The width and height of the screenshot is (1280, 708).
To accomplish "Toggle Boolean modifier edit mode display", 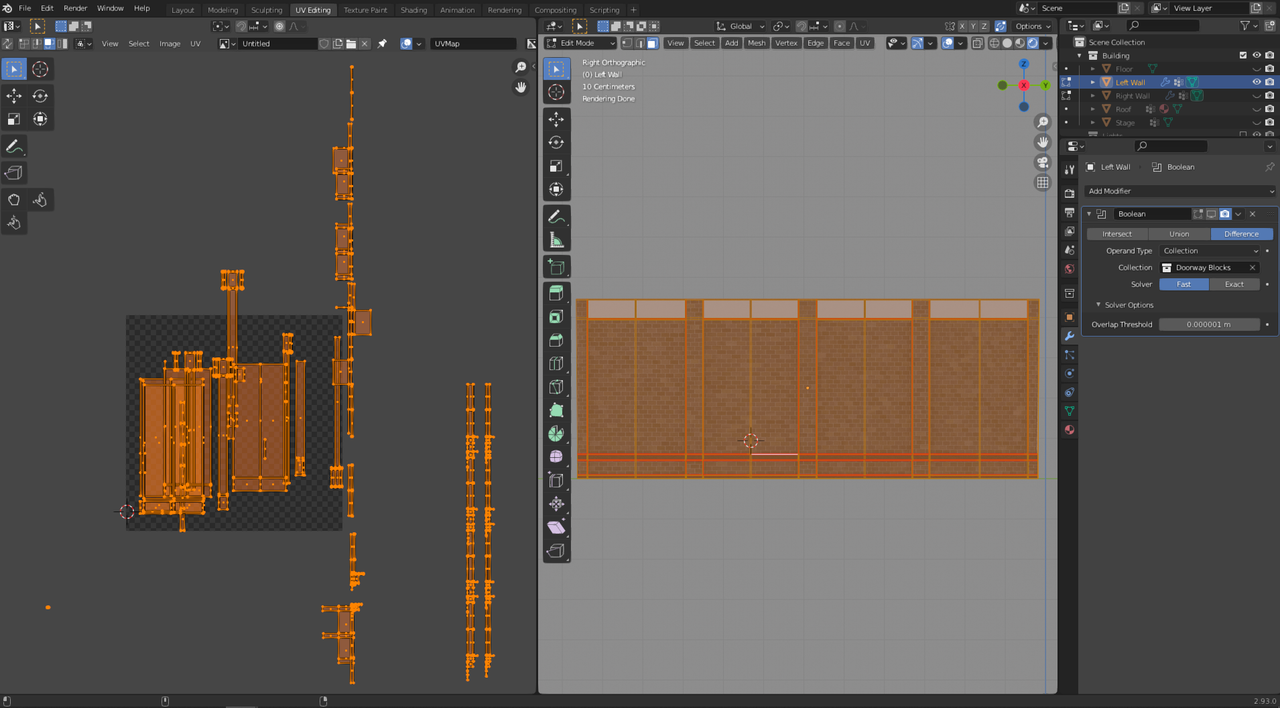I will point(1198,214).
